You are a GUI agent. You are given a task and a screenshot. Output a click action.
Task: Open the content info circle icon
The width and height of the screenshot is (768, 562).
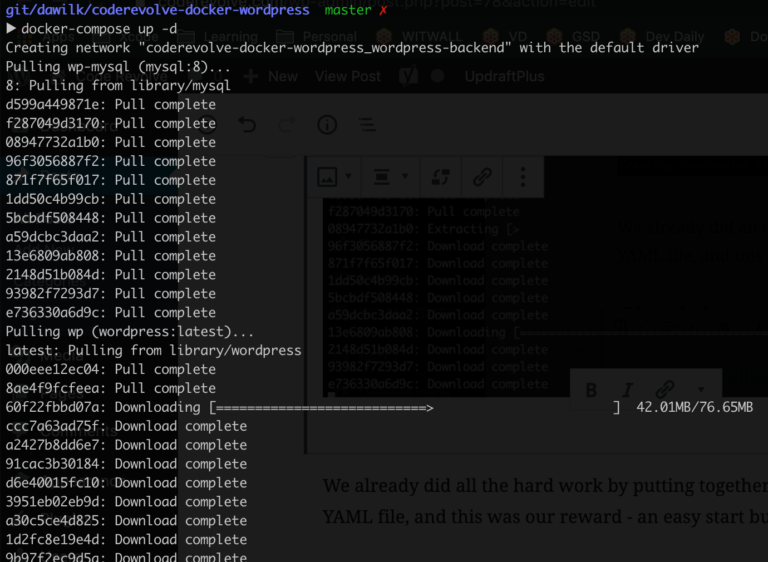[x=327, y=124]
